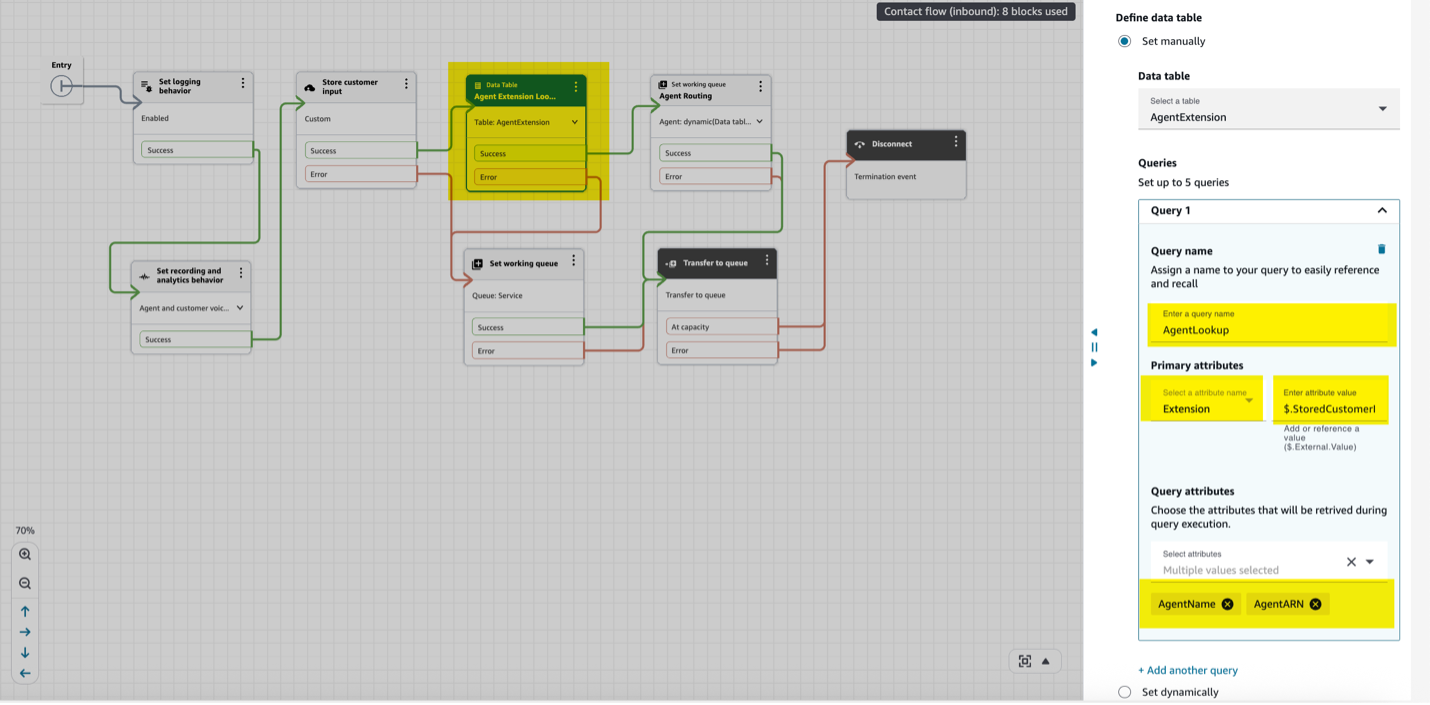This screenshot has height=705, width=1430.
Task: Select the Set manually radio button
Action: [1125, 41]
